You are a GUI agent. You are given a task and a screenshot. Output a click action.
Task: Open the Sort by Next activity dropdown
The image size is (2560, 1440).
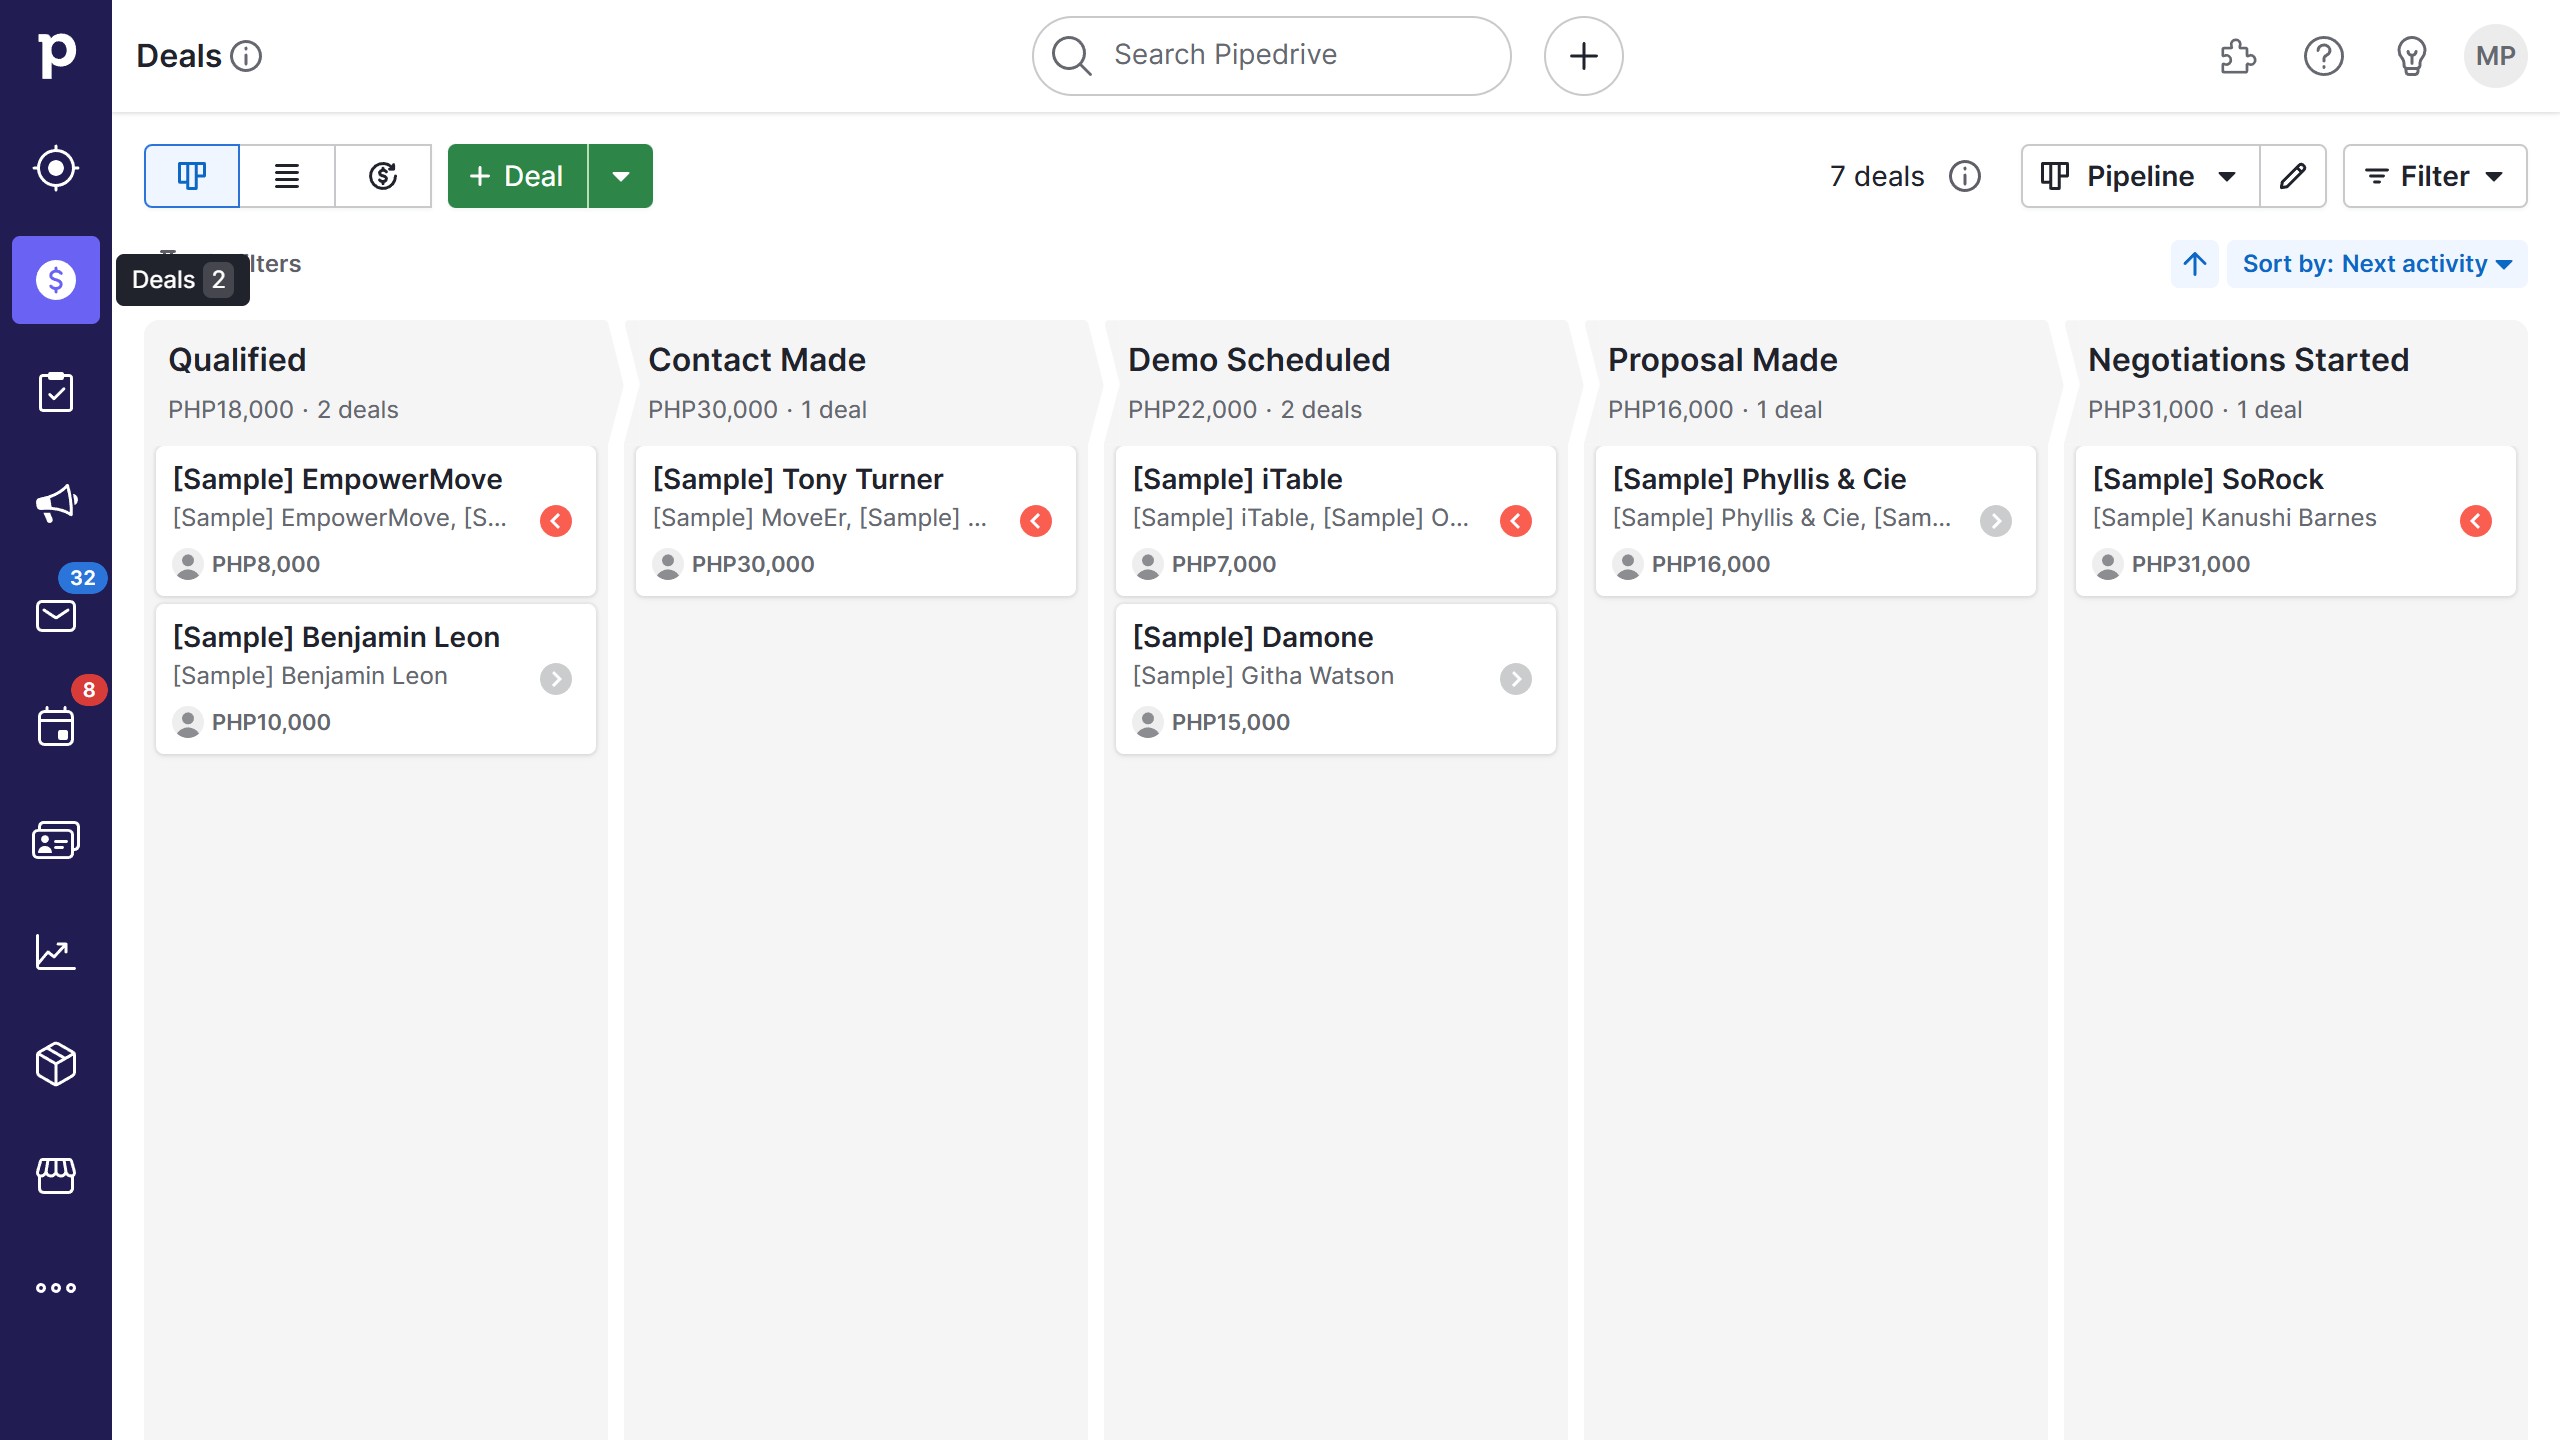2376,264
